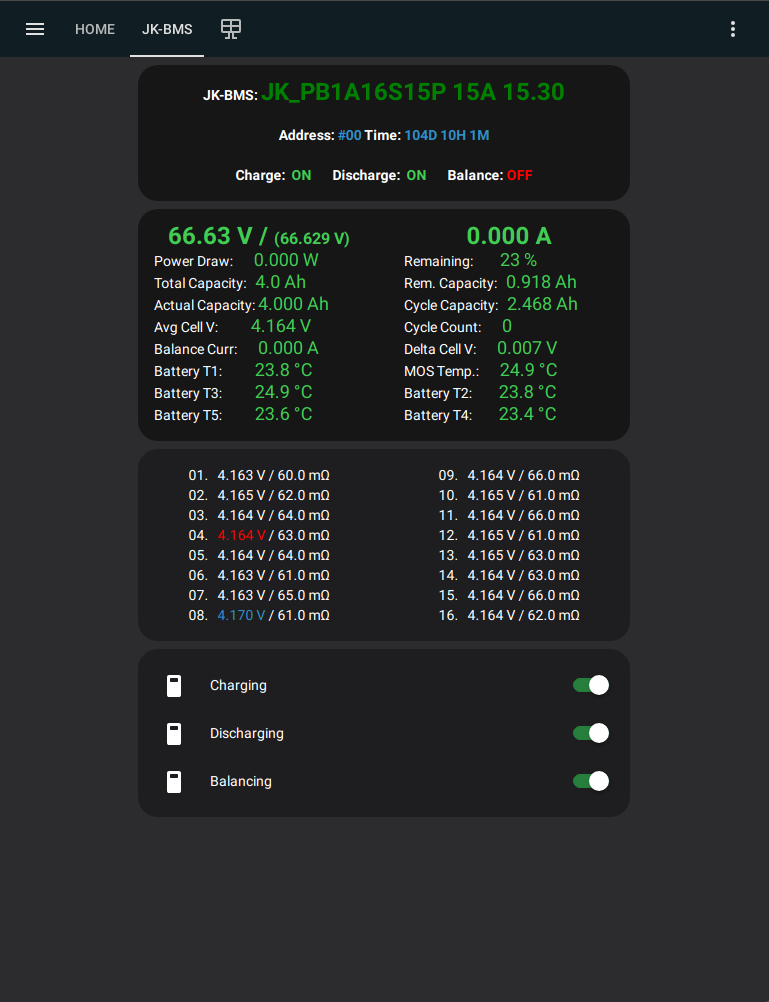Click the Balance OFF status indicator

tap(519, 175)
